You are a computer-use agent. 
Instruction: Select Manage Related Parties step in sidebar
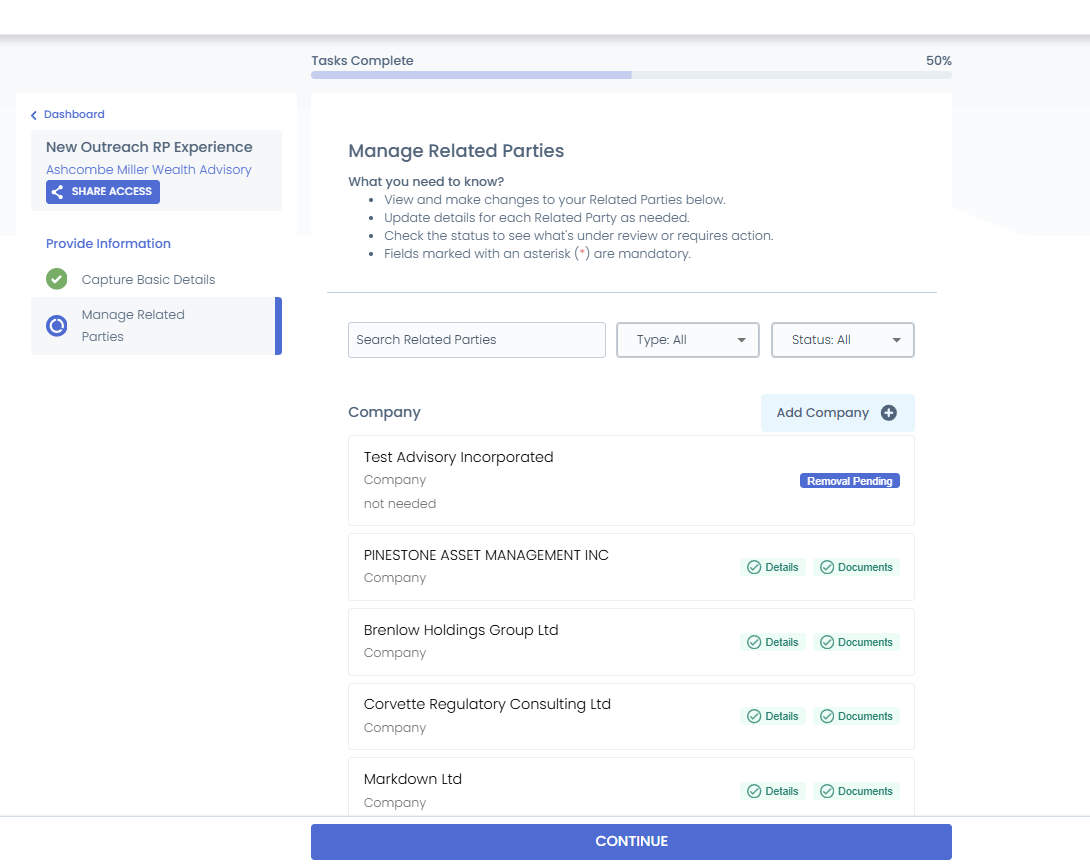point(156,326)
